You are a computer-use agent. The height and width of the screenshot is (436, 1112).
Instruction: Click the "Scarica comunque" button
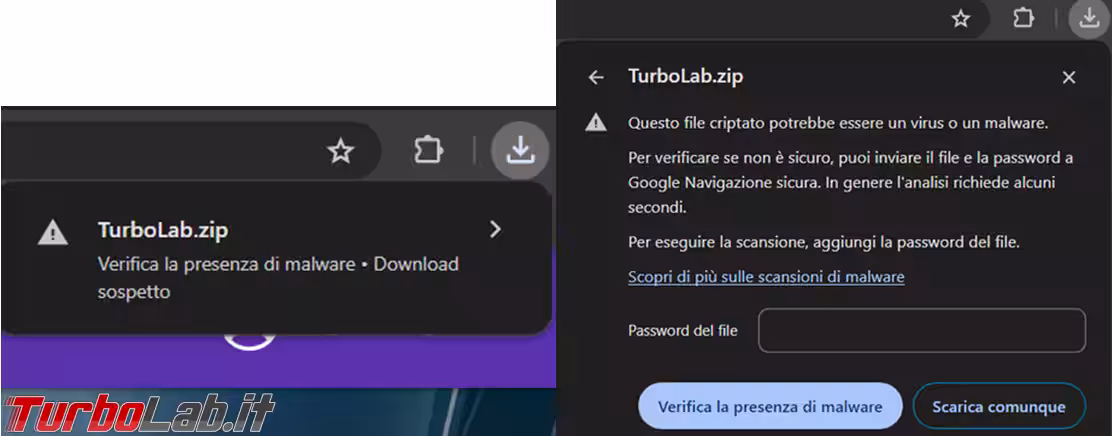click(x=998, y=407)
